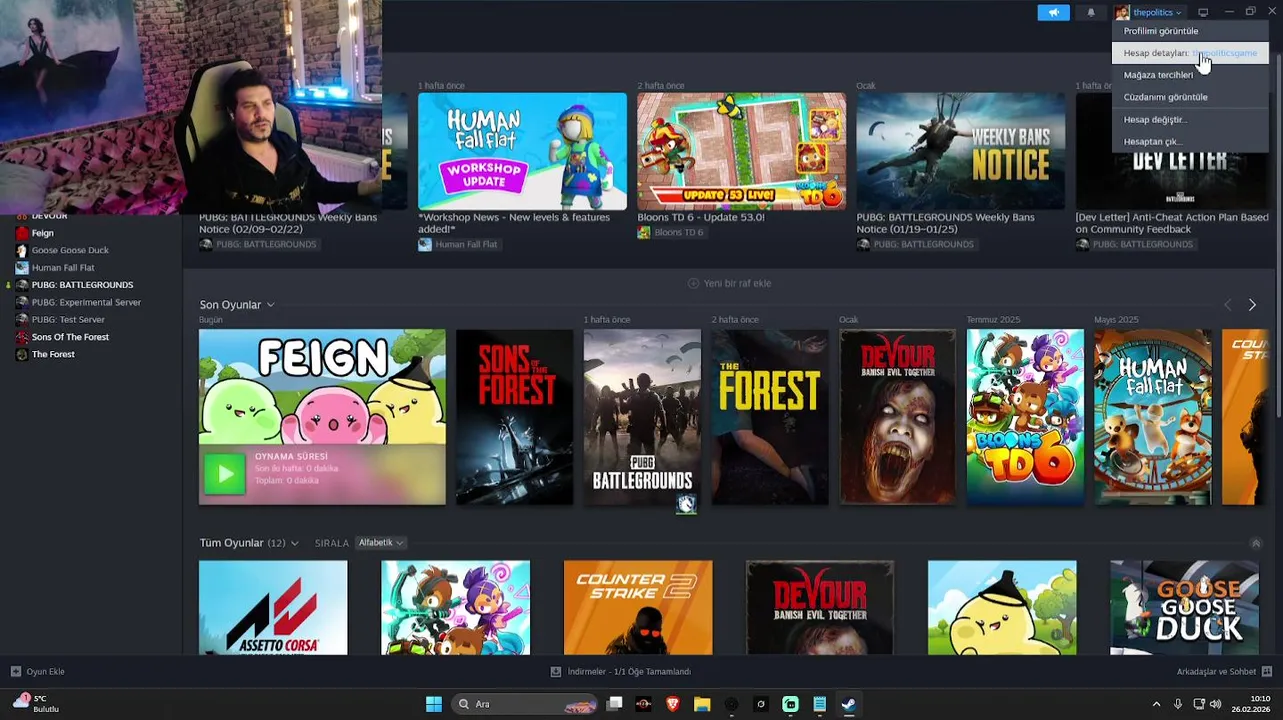Click the Steam taskbar icon
The width and height of the screenshot is (1283, 720).
pos(848,704)
